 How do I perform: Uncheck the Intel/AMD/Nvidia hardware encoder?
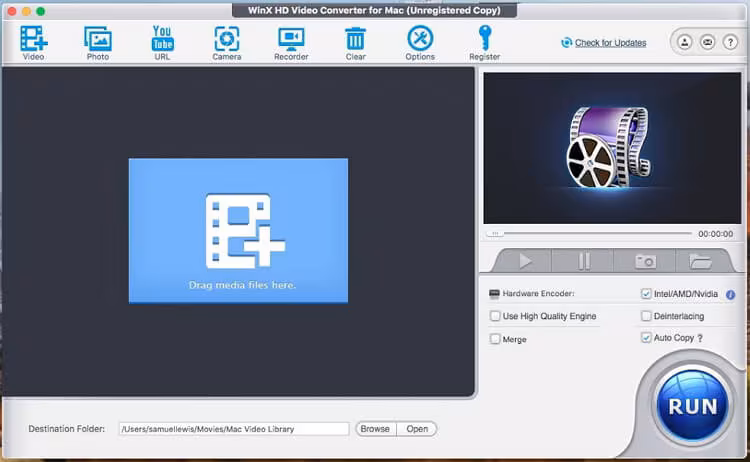pos(646,294)
